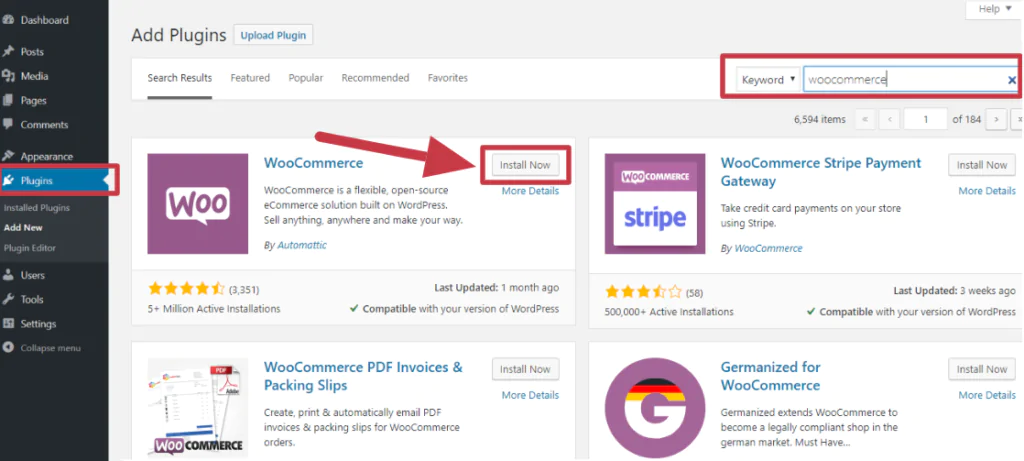This screenshot has height=461, width=1024.
Task: Expand the Help panel at top
Action: click(993, 9)
